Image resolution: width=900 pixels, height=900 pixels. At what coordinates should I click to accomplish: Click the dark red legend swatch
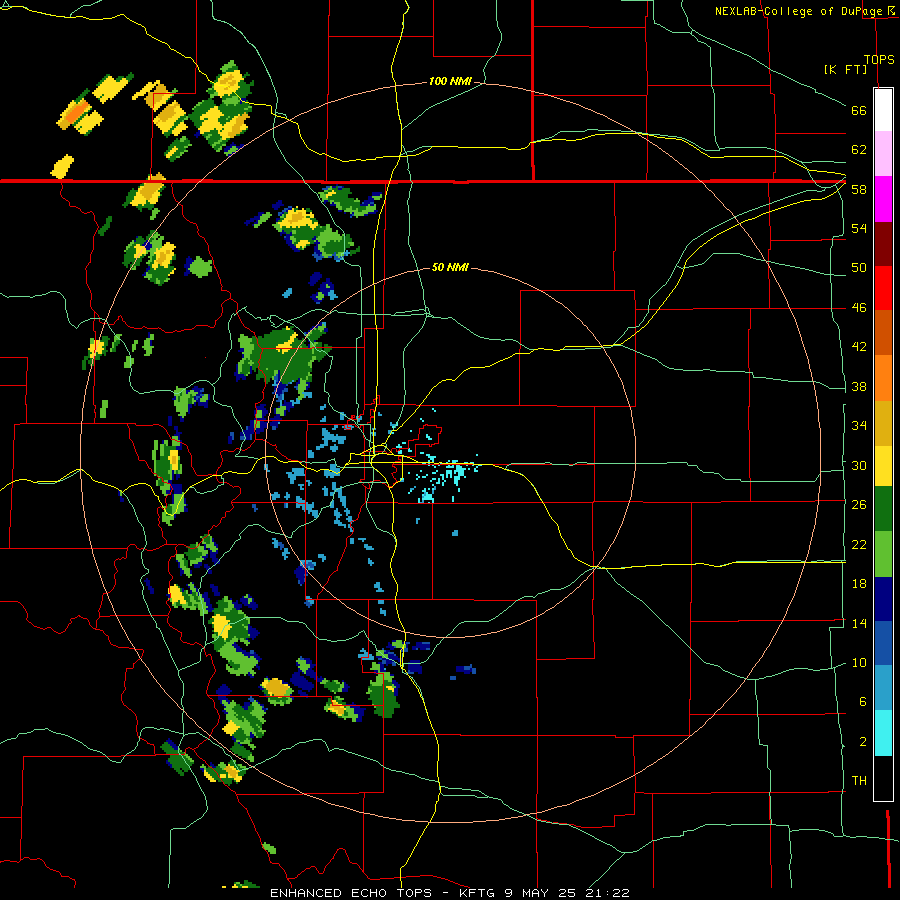click(x=883, y=243)
